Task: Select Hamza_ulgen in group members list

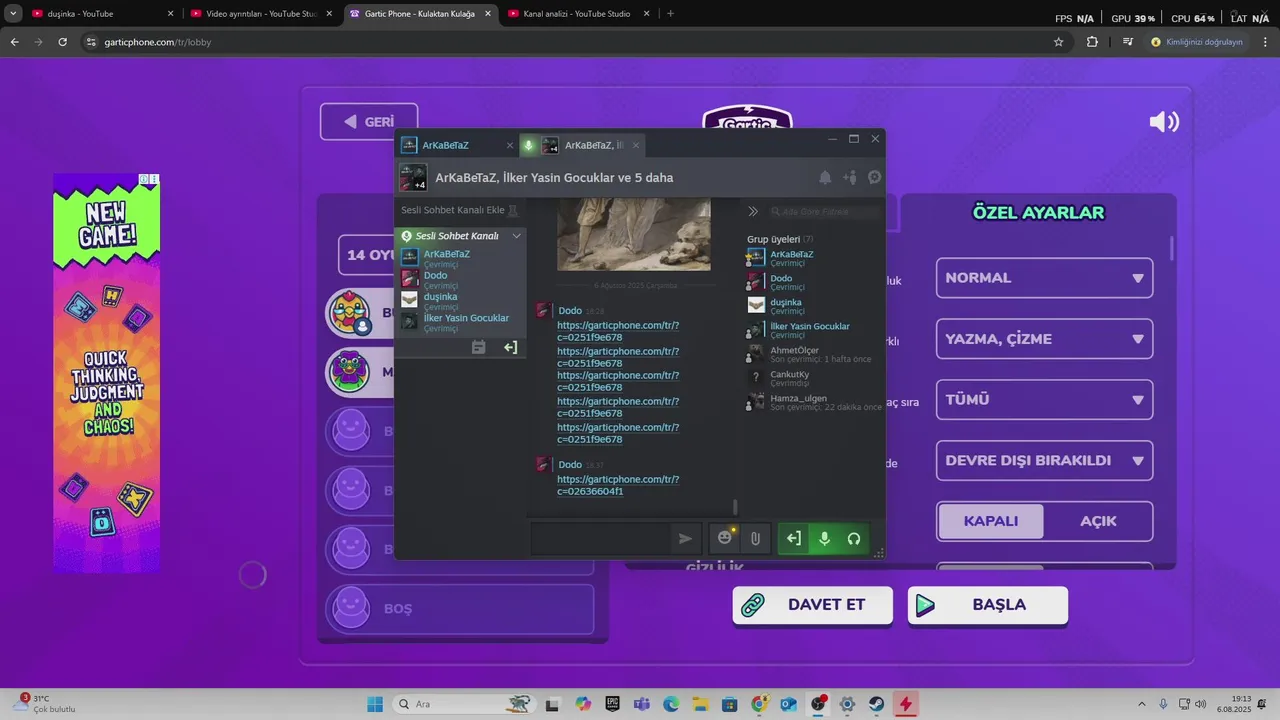Action: pos(814,402)
